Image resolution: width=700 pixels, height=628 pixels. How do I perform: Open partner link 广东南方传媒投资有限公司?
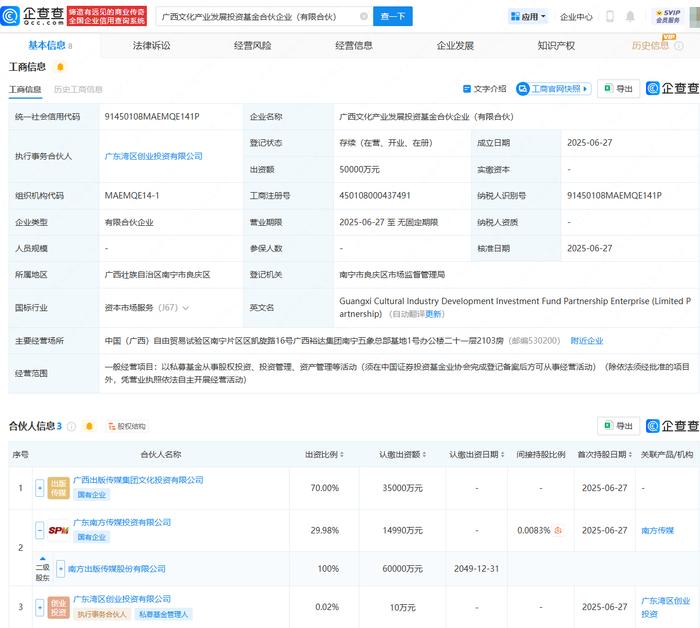(x=122, y=522)
